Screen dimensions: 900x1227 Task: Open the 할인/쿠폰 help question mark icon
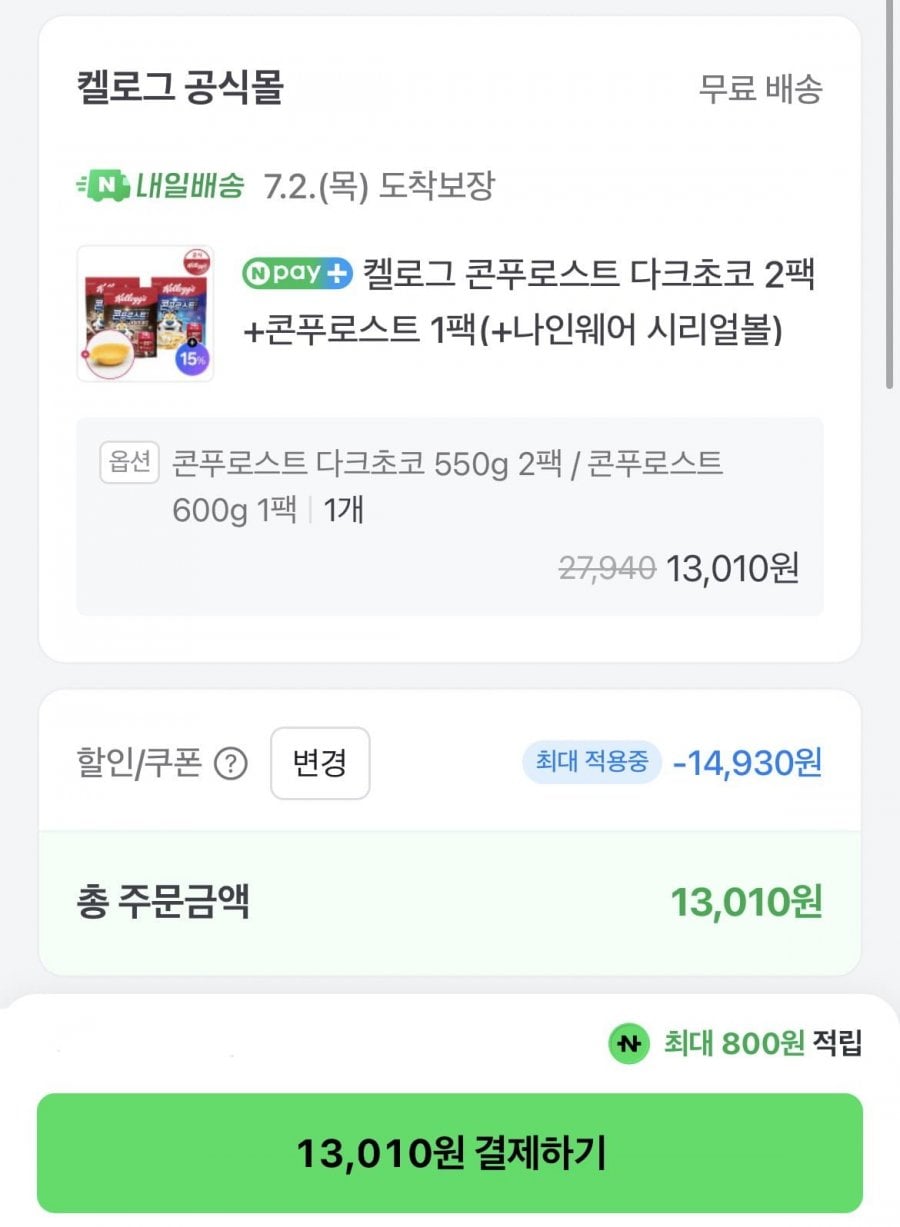pos(231,765)
